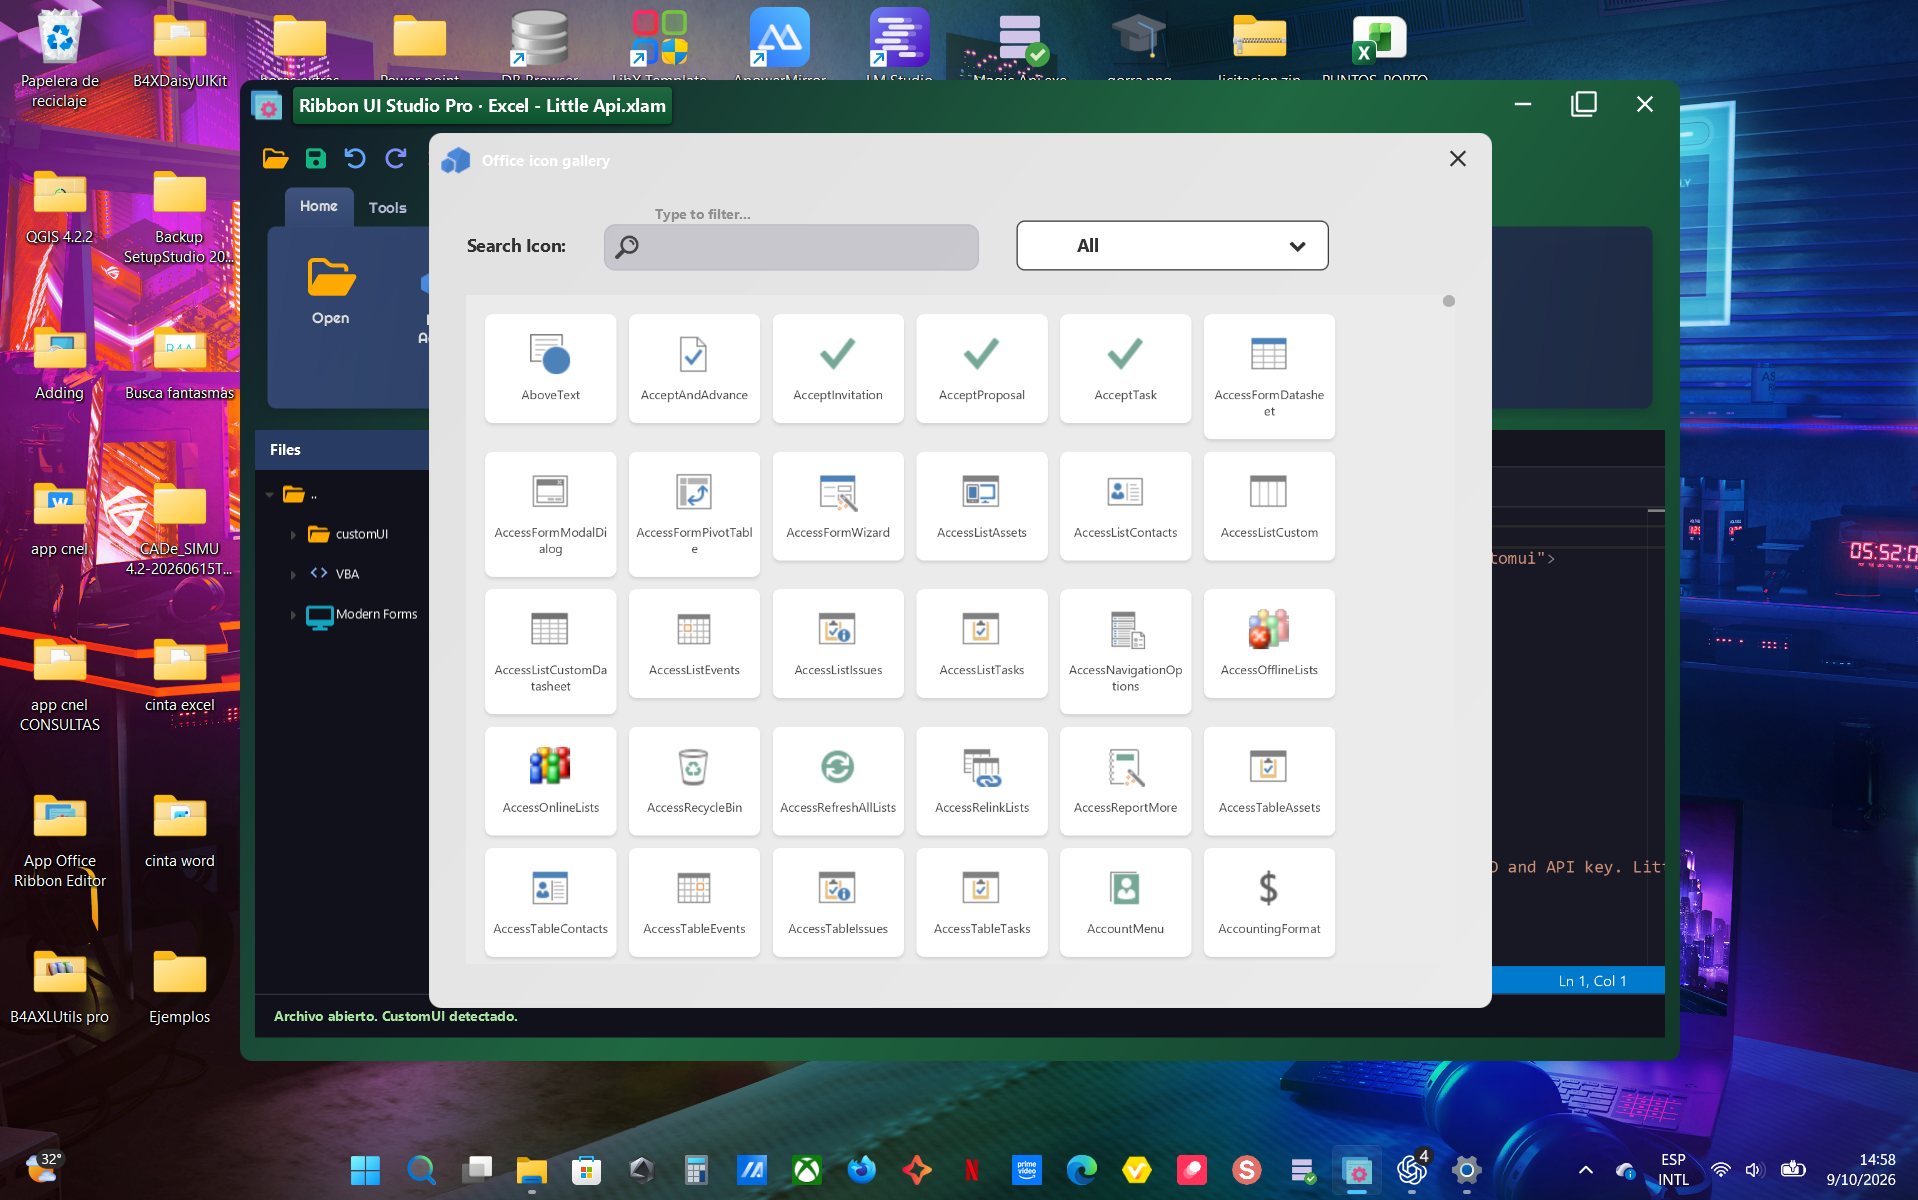Close the Office icon gallery dialog

(1458, 159)
